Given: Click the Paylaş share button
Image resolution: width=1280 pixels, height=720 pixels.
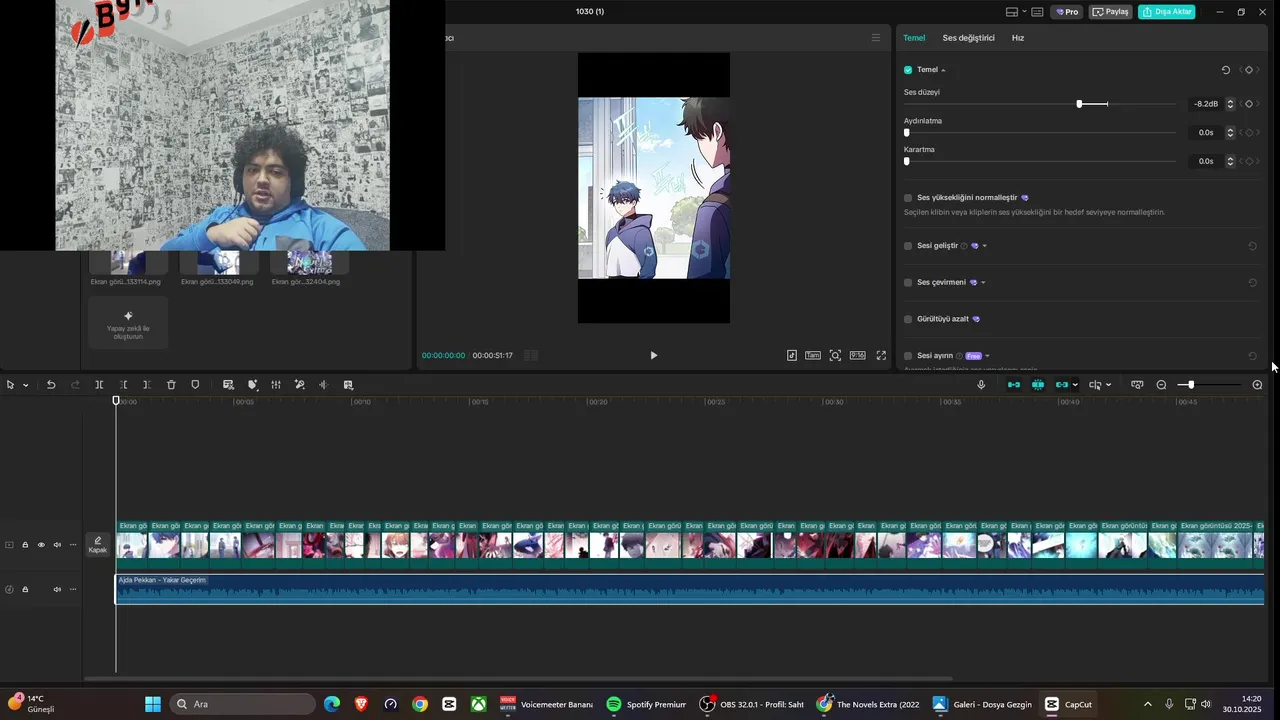Looking at the screenshot, I should click(x=1110, y=12).
